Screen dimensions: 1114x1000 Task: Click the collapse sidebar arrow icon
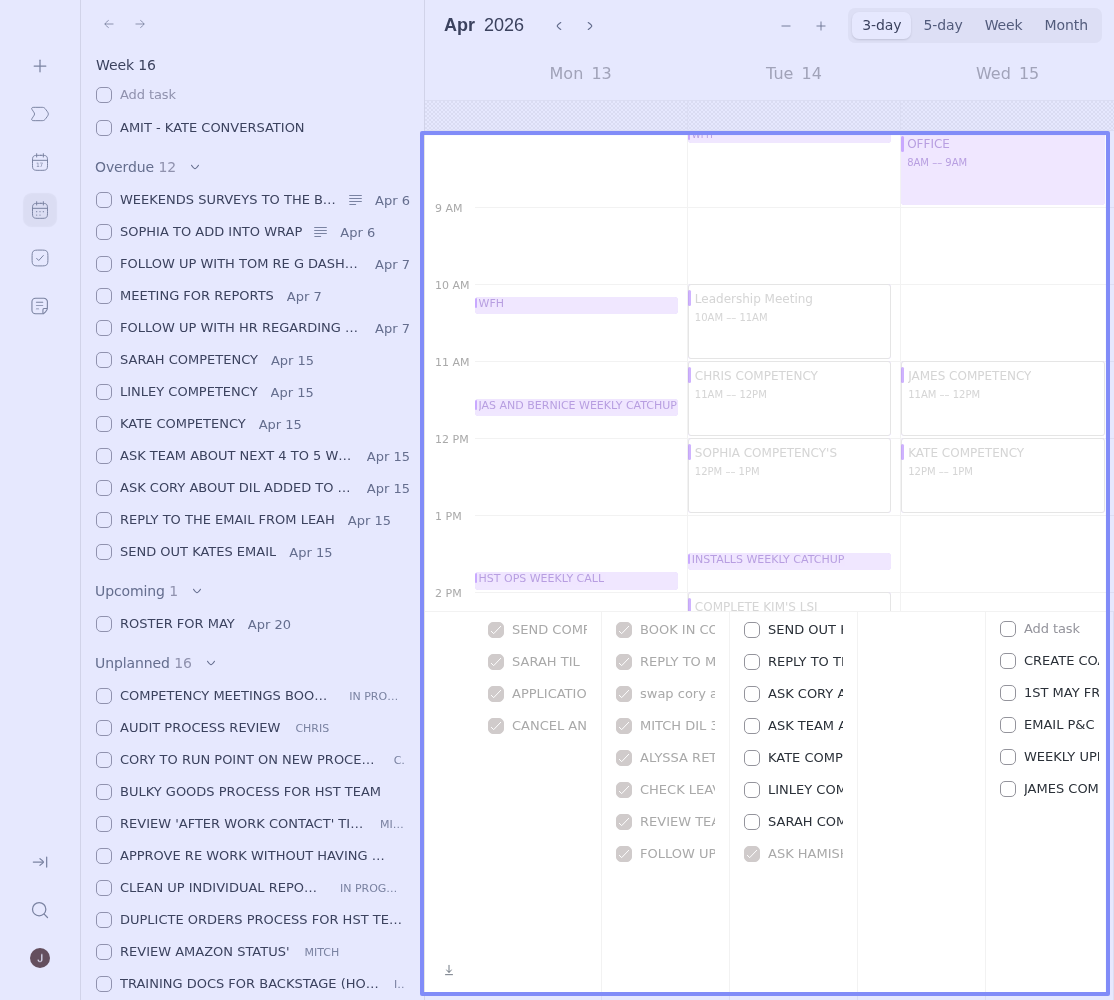(40, 862)
